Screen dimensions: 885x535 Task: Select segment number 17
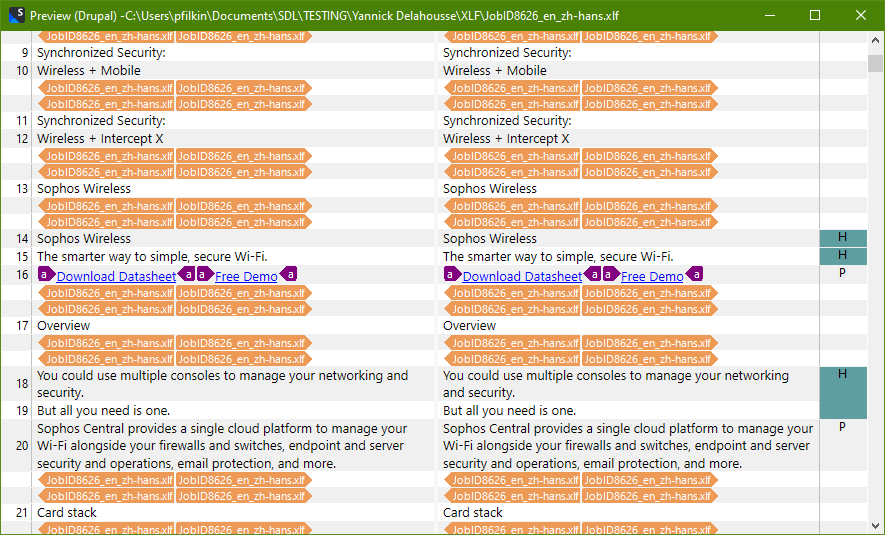[x=22, y=326]
